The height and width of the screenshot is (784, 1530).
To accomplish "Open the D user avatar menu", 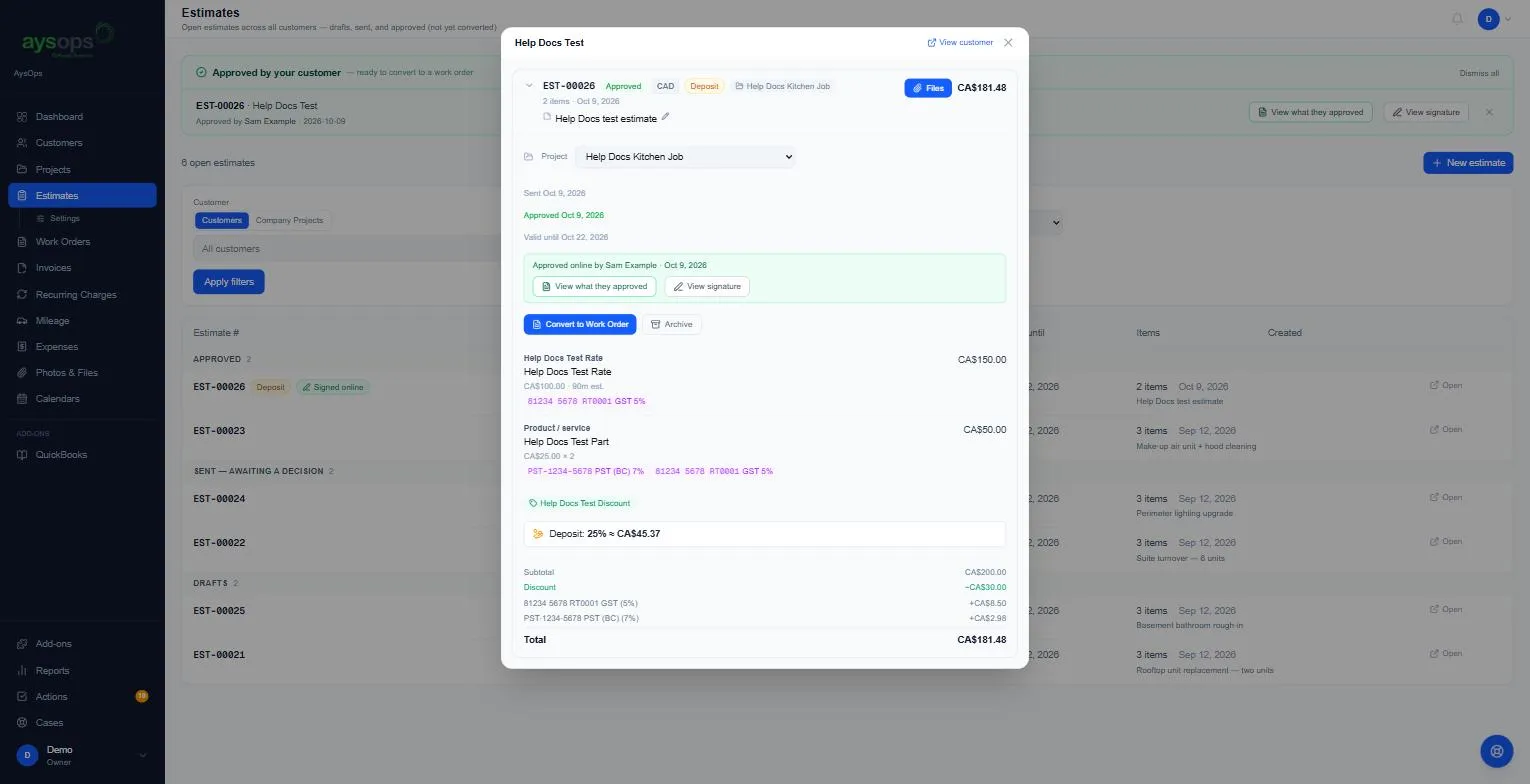I will pos(1494,19).
